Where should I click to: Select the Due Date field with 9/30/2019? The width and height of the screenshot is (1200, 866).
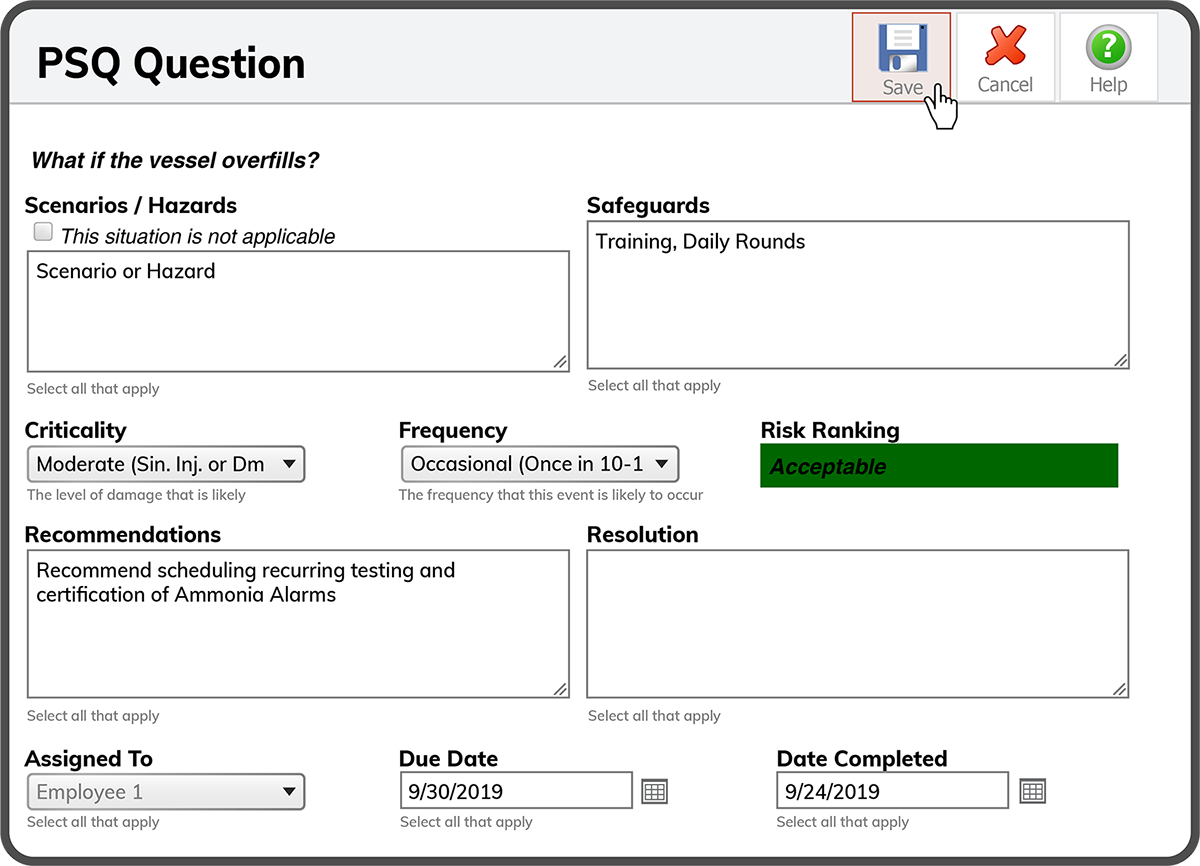[x=516, y=791]
